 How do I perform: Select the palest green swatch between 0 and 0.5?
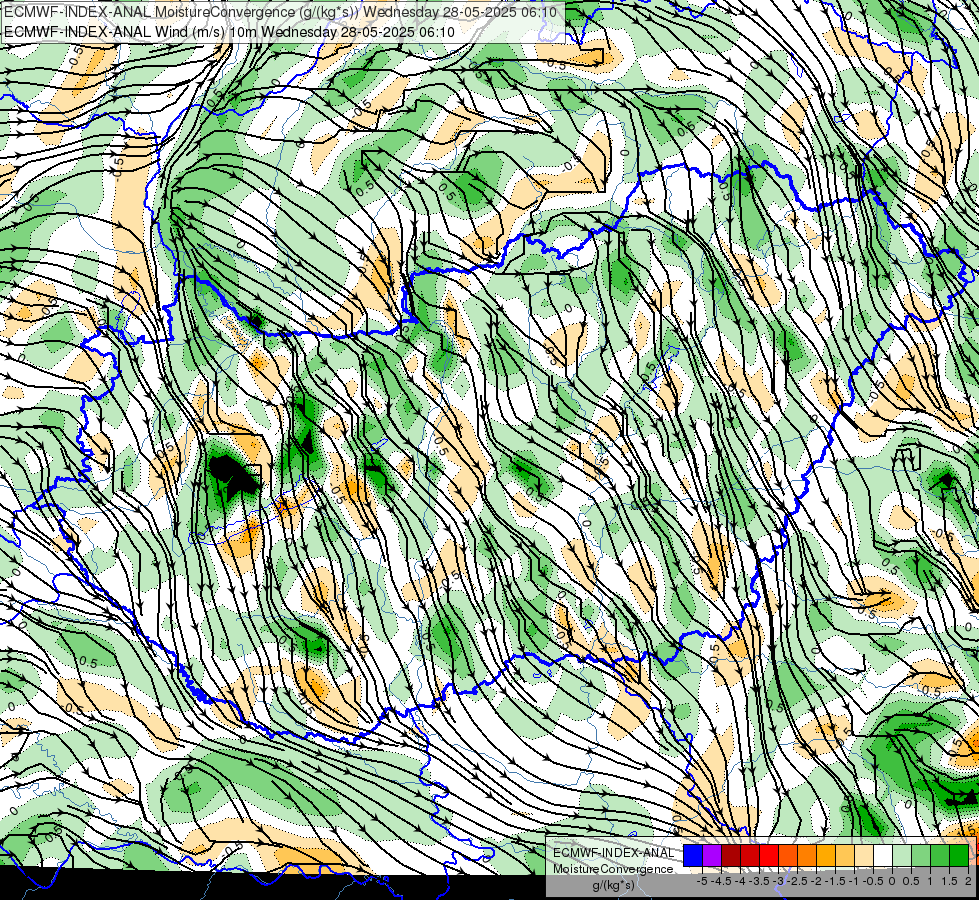902,856
